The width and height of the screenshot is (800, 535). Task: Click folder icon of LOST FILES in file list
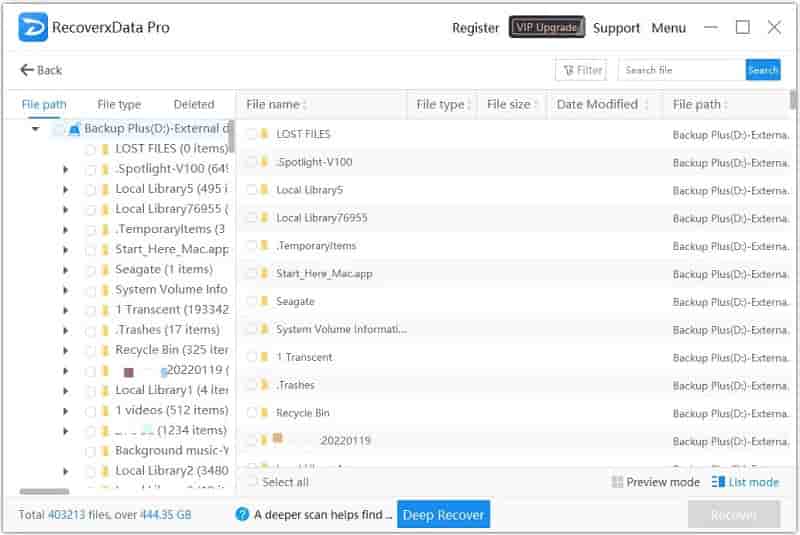(264, 134)
